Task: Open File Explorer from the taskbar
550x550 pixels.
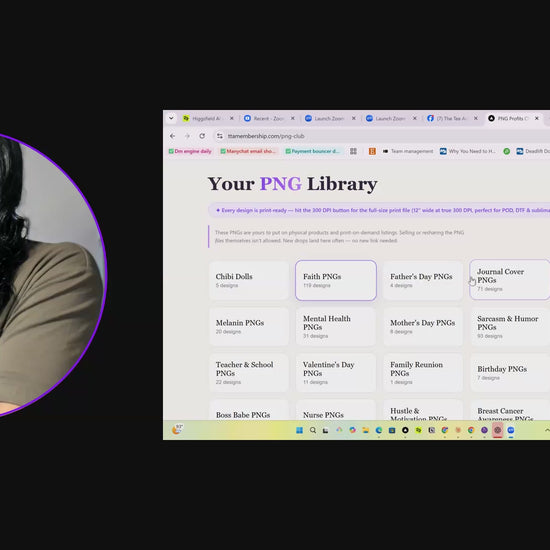Action: click(x=365, y=430)
